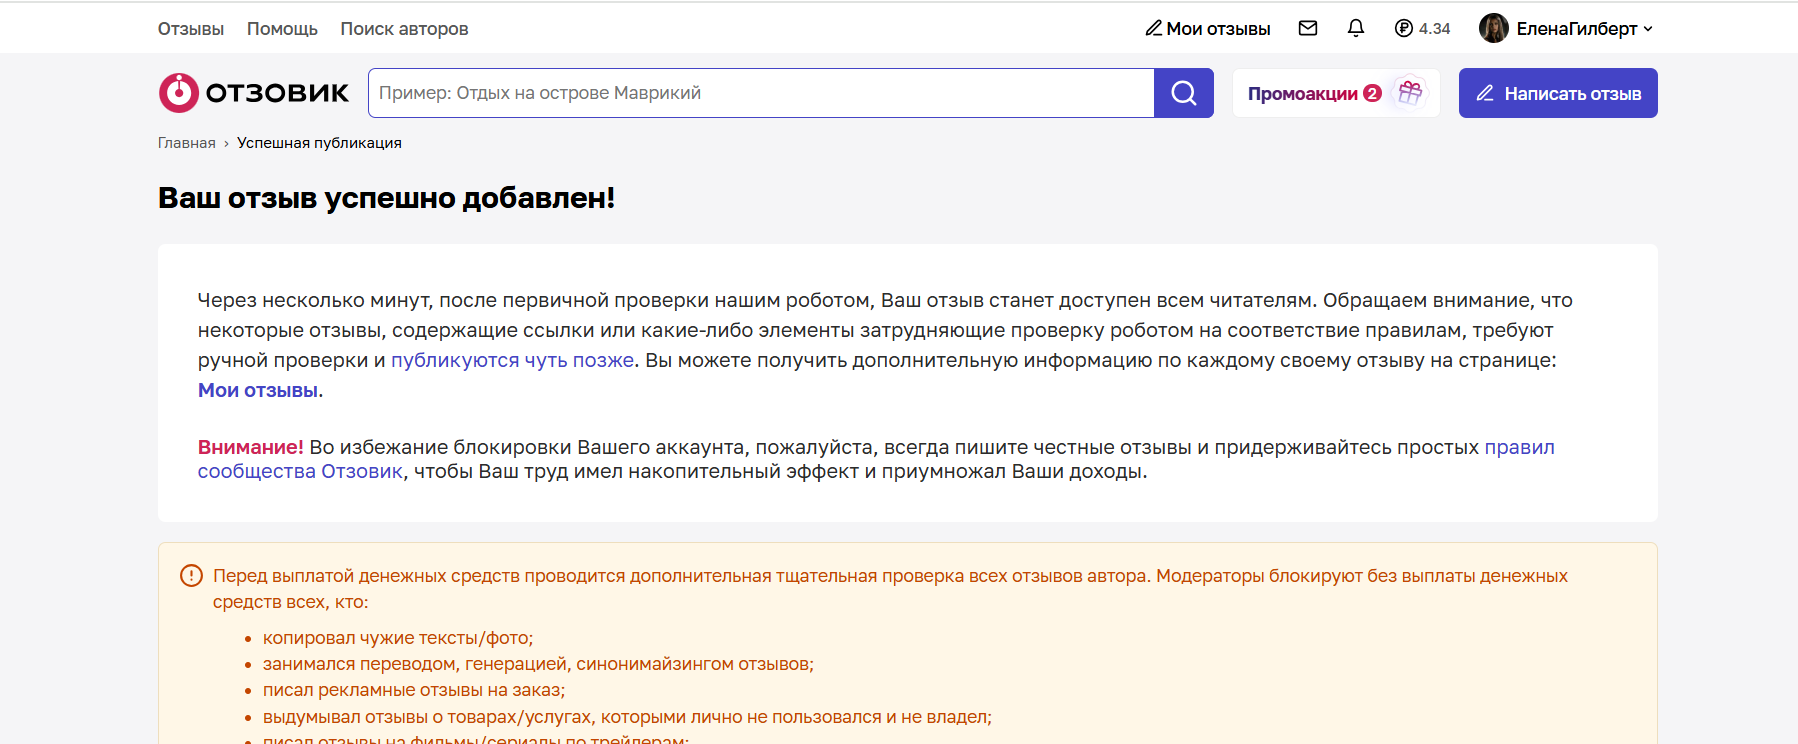Click the warning exclamation icon
Image resolution: width=1798 pixels, height=744 pixels.
click(191, 576)
